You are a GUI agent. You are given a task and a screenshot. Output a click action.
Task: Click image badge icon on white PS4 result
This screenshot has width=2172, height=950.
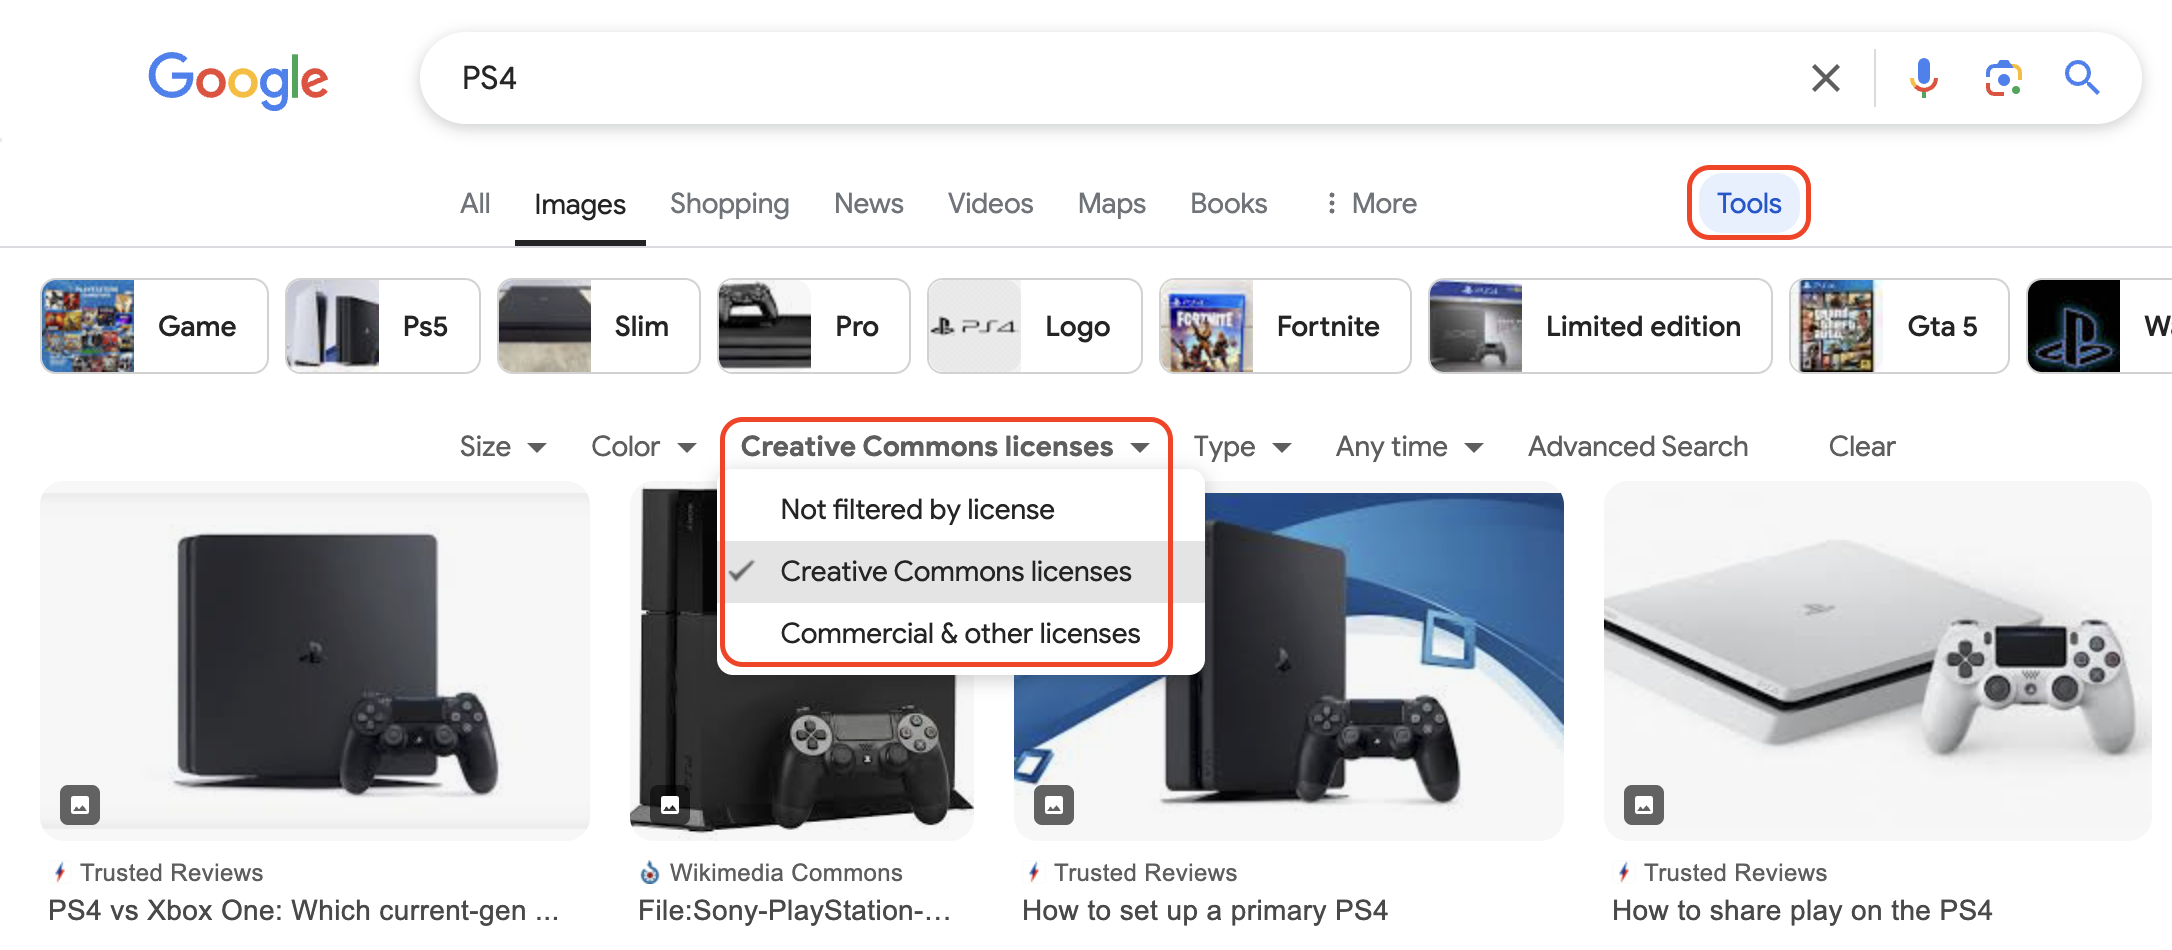tap(1644, 804)
